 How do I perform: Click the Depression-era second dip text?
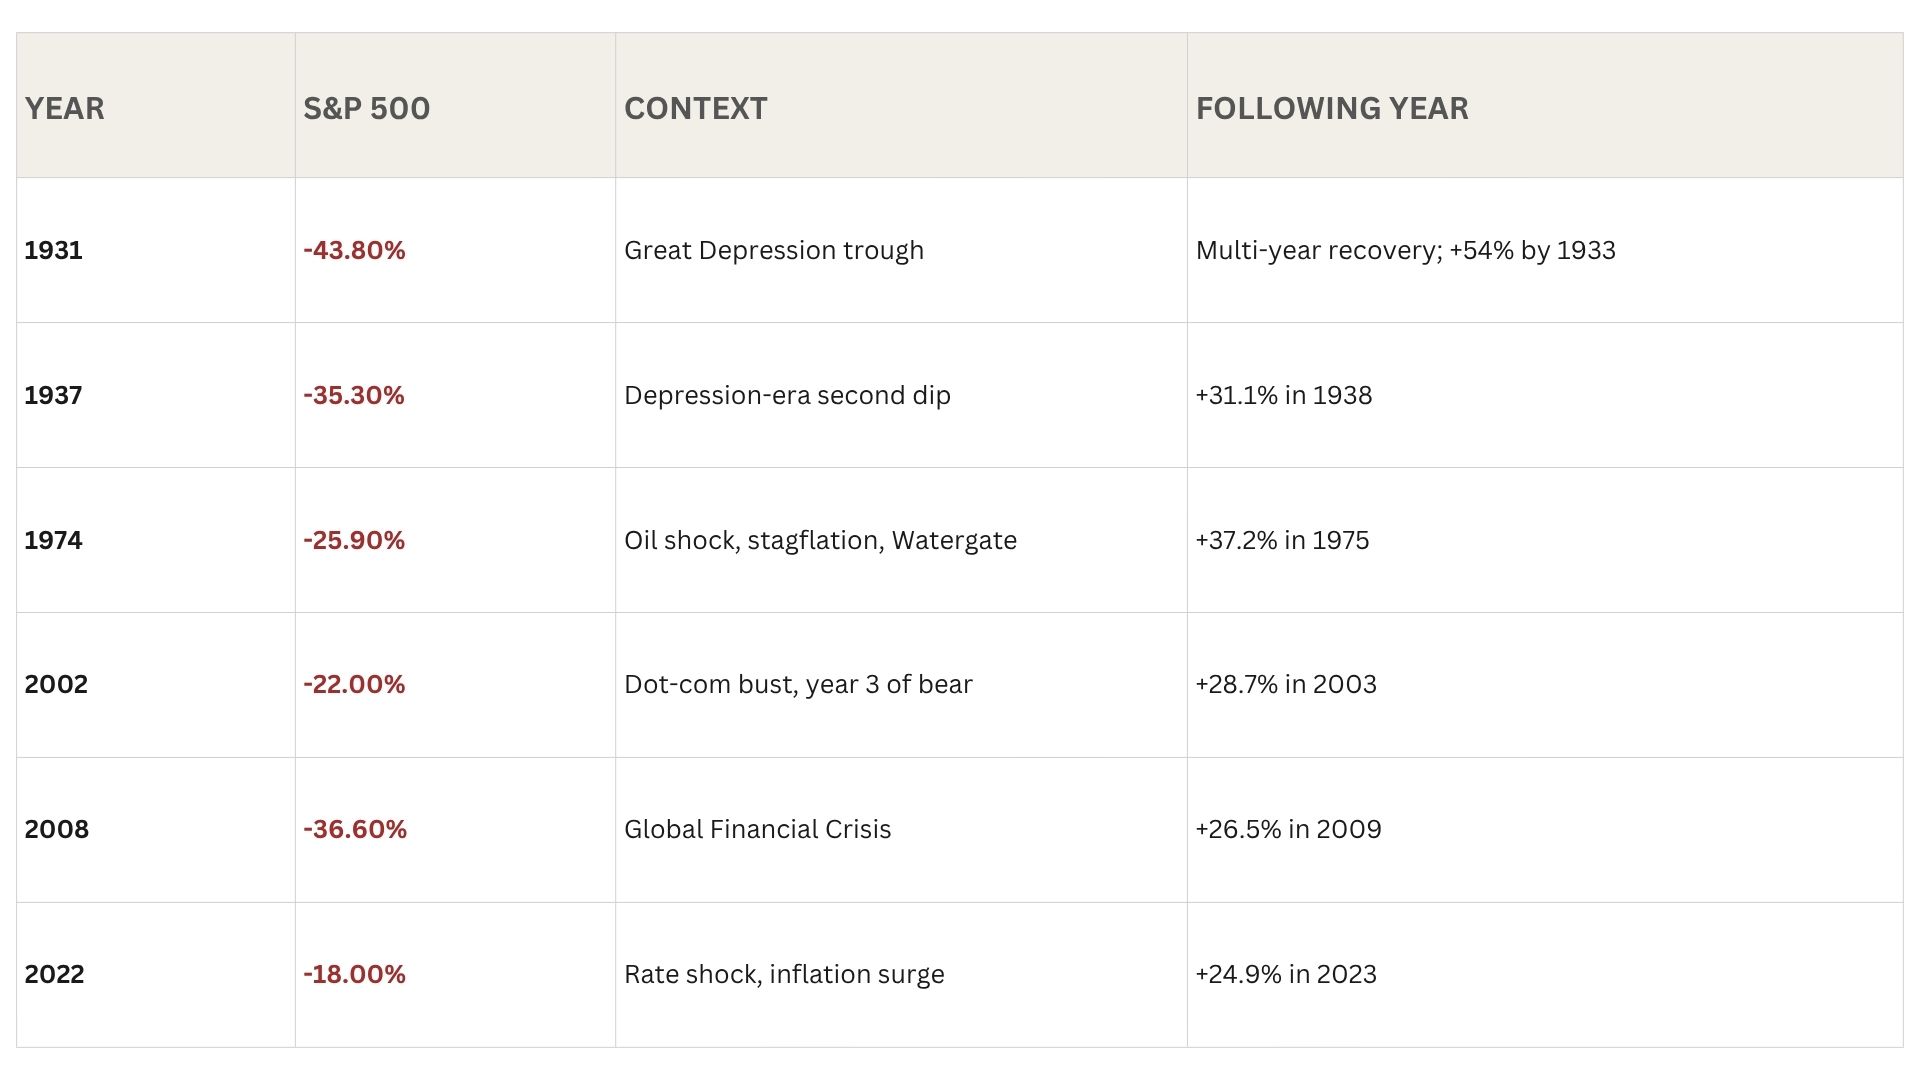[x=787, y=395]
